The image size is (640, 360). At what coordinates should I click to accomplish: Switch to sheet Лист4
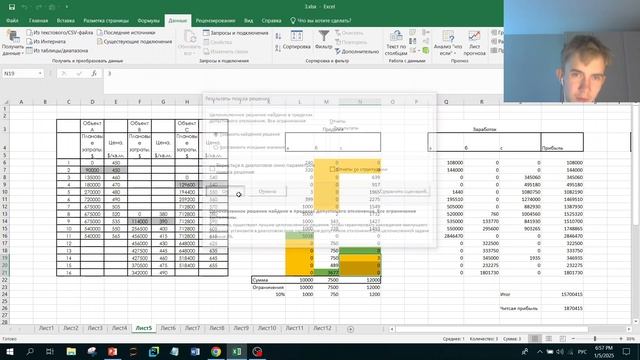tap(119, 328)
